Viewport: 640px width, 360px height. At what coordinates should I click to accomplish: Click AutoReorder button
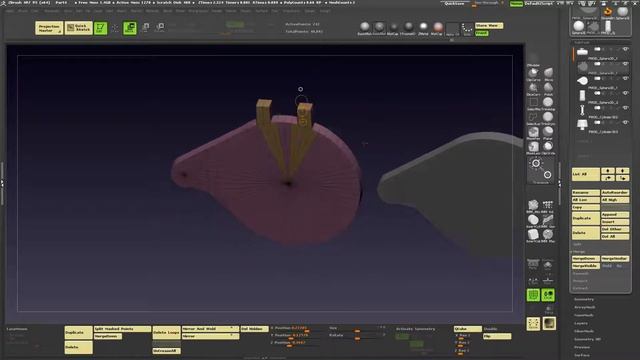point(615,192)
